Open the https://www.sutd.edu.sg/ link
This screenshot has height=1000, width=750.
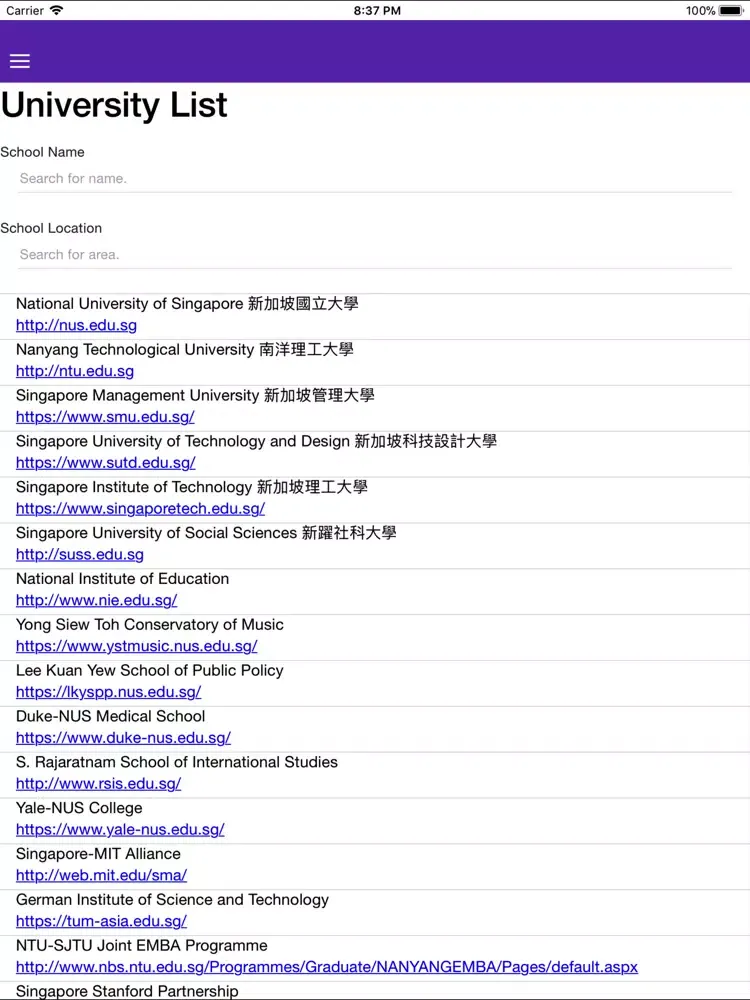coord(106,463)
